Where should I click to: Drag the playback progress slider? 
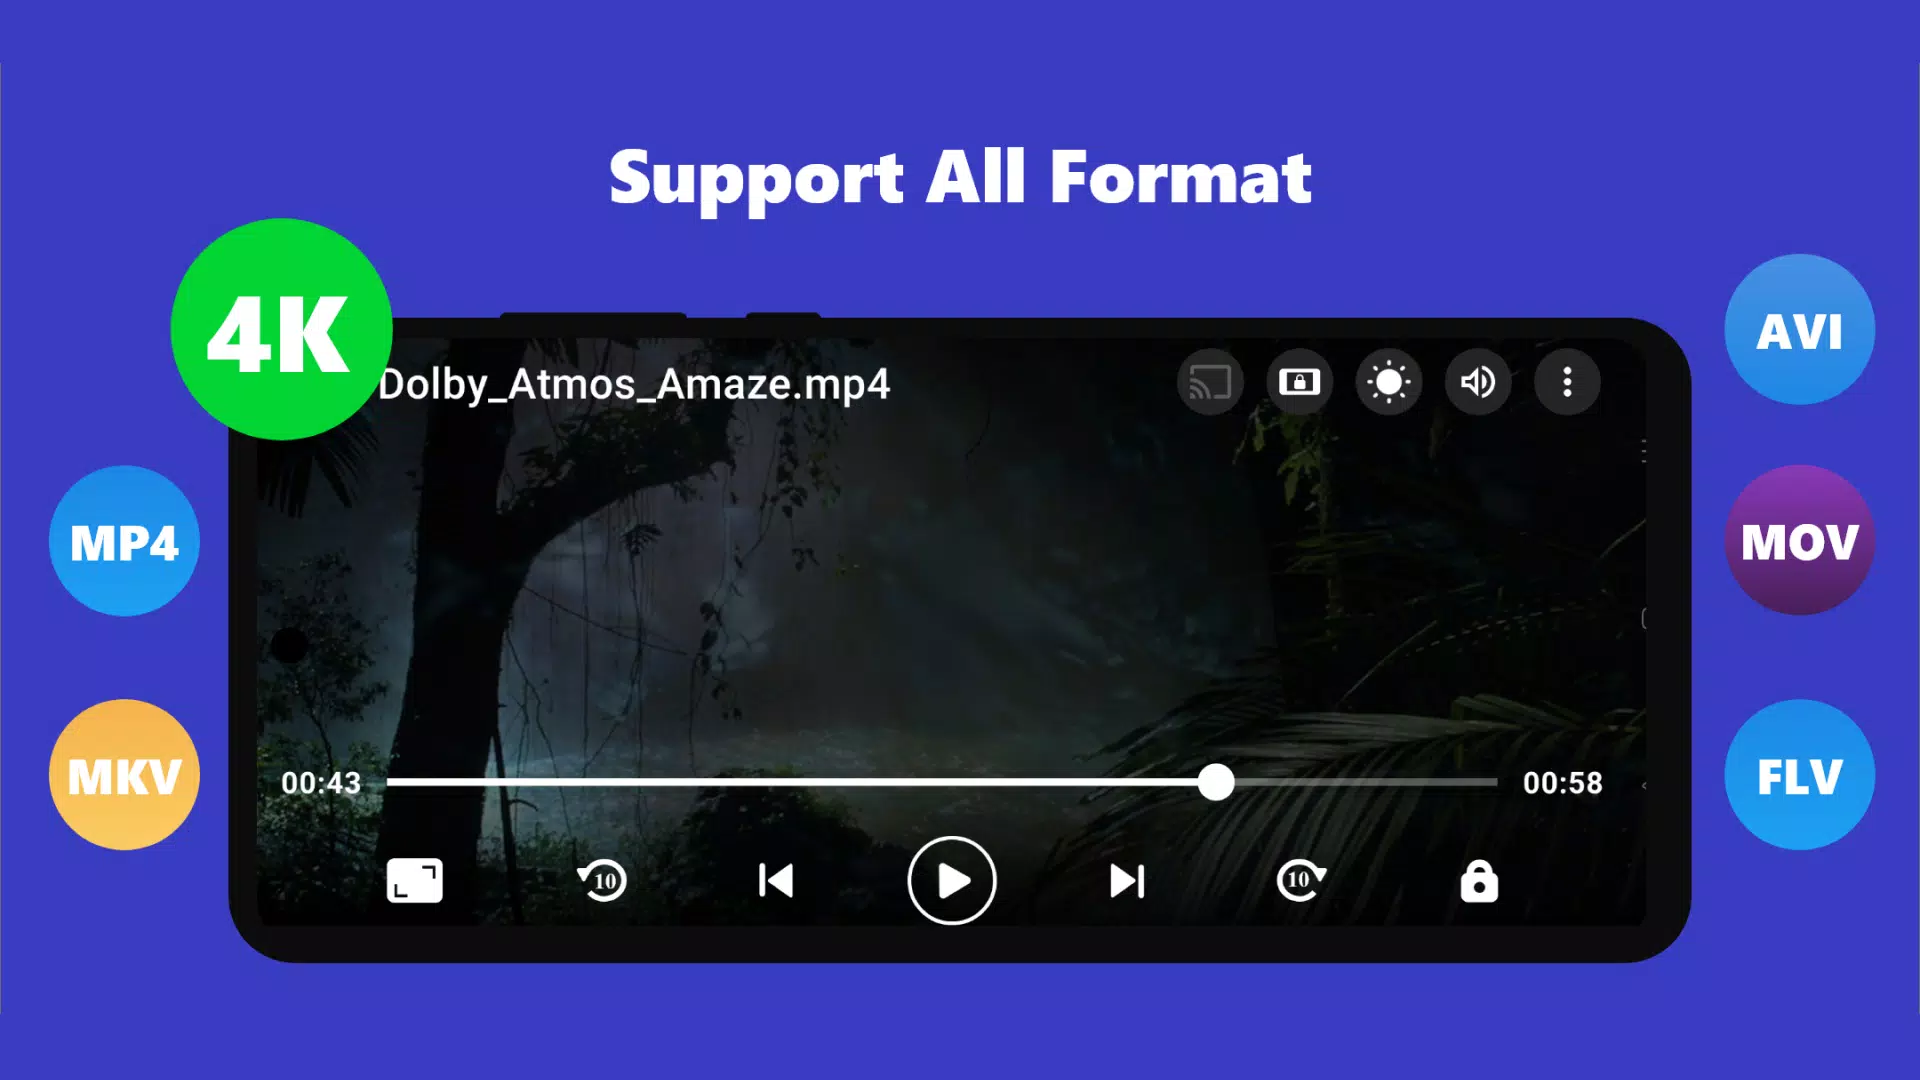(1215, 782)
